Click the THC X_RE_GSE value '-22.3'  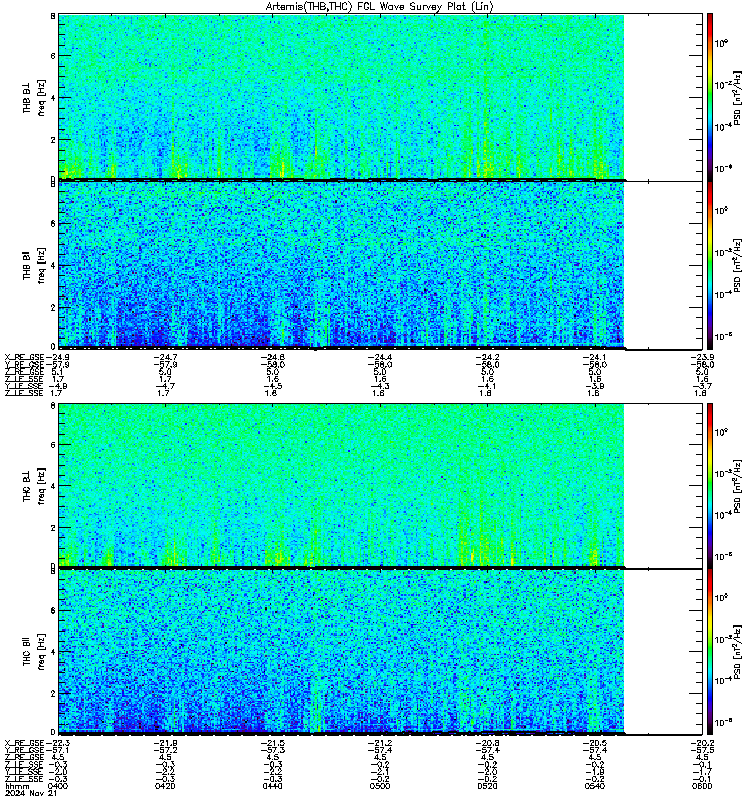click(x=57, y=743)
